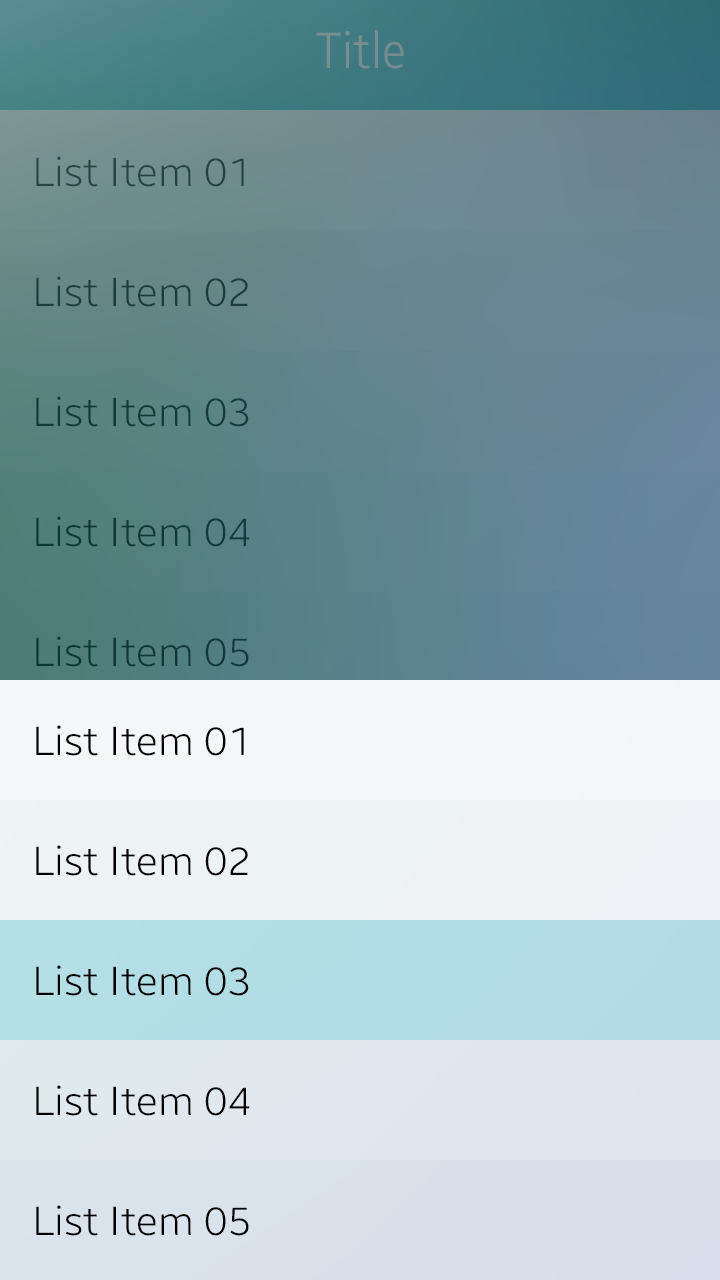Screen dimensions: 720x1280
Task: Select List Item 02 in dimmed background list
Action: click(x=141, y=292)
